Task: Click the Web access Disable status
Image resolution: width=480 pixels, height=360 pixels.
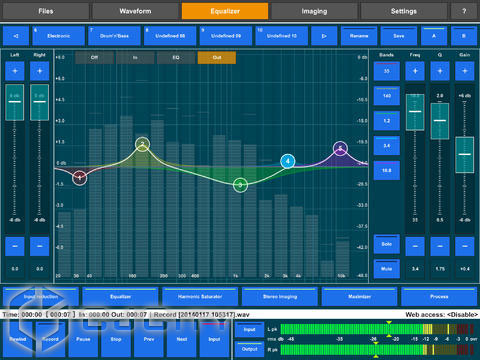Action: (x=442, y=314)
